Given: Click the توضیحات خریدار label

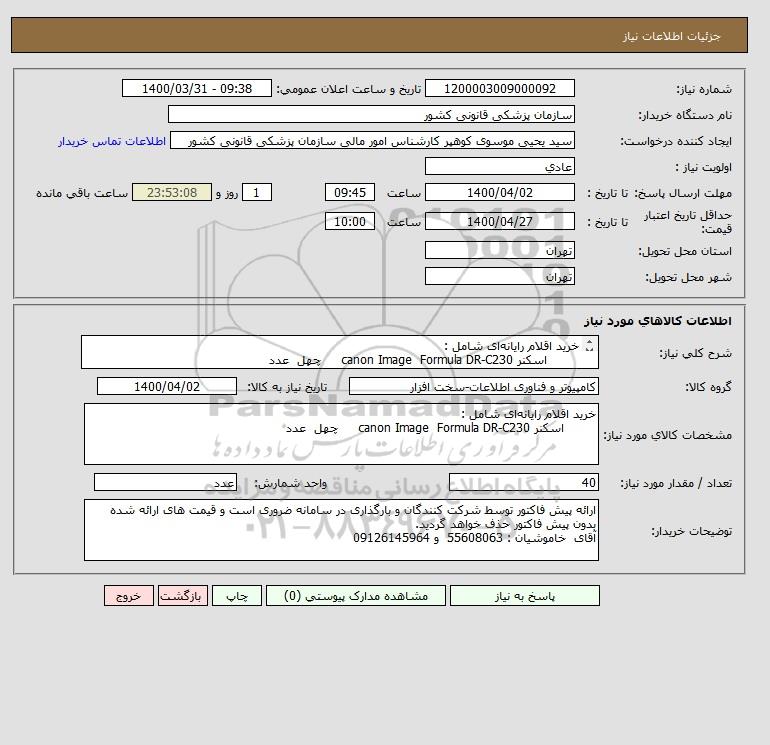Looking at the screenshot, I should [691, 531].
